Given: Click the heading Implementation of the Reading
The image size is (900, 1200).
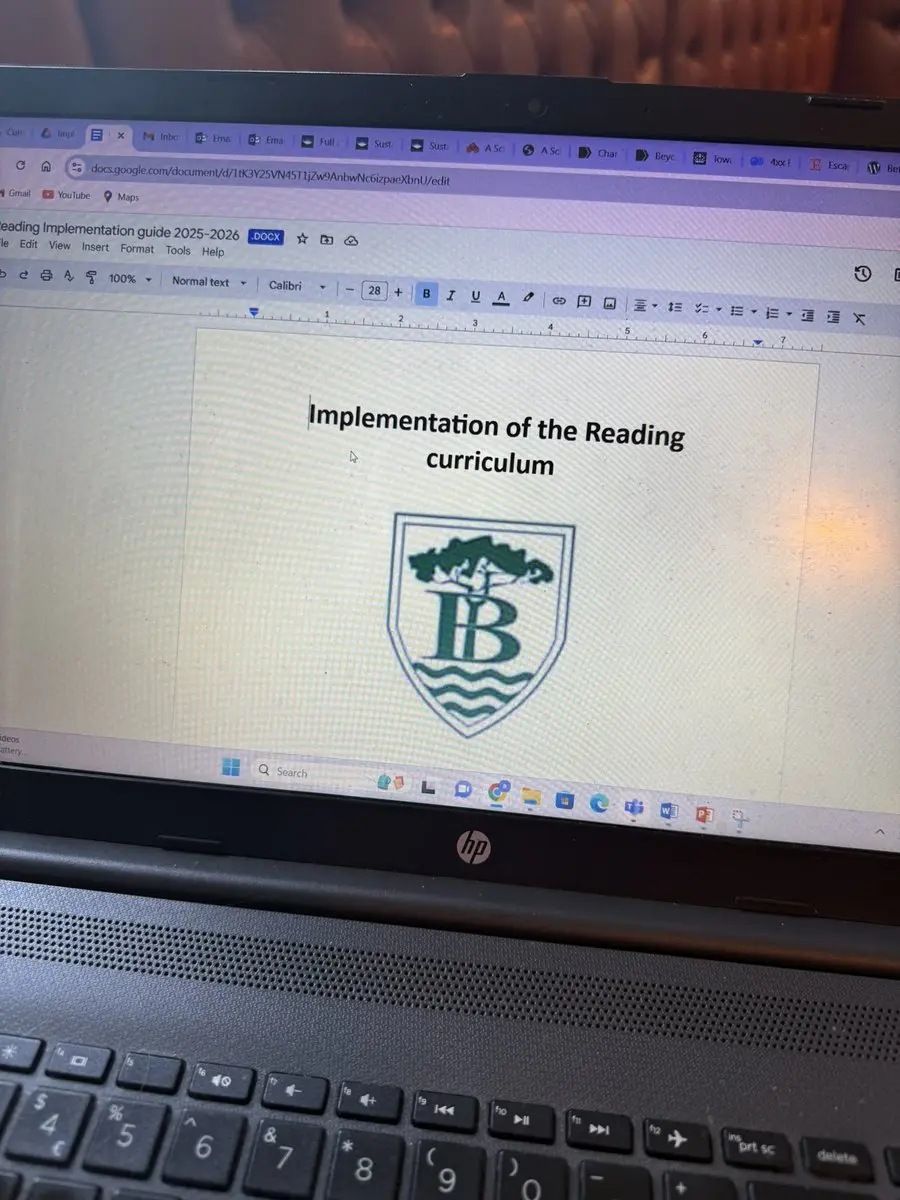Looking at the screenshot, I should pyautogui.click(x=497, y=426).
